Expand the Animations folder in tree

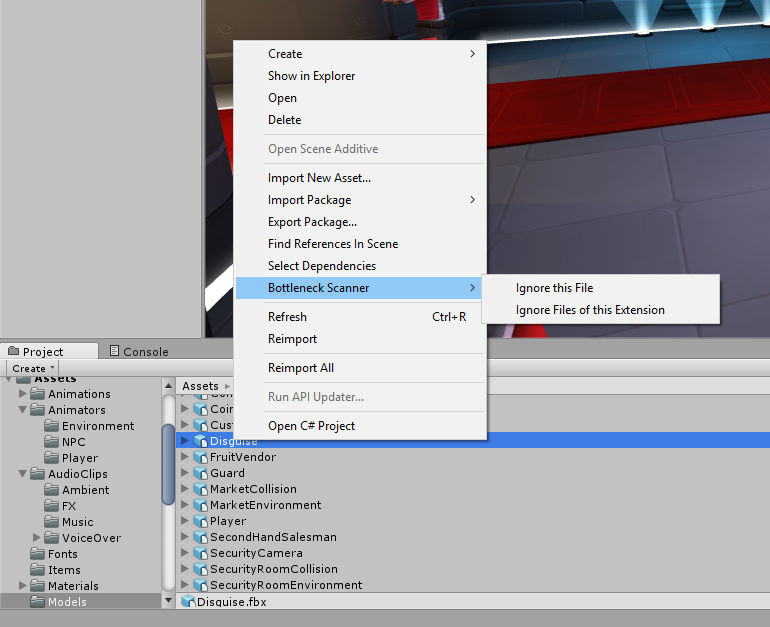point(24,394)
